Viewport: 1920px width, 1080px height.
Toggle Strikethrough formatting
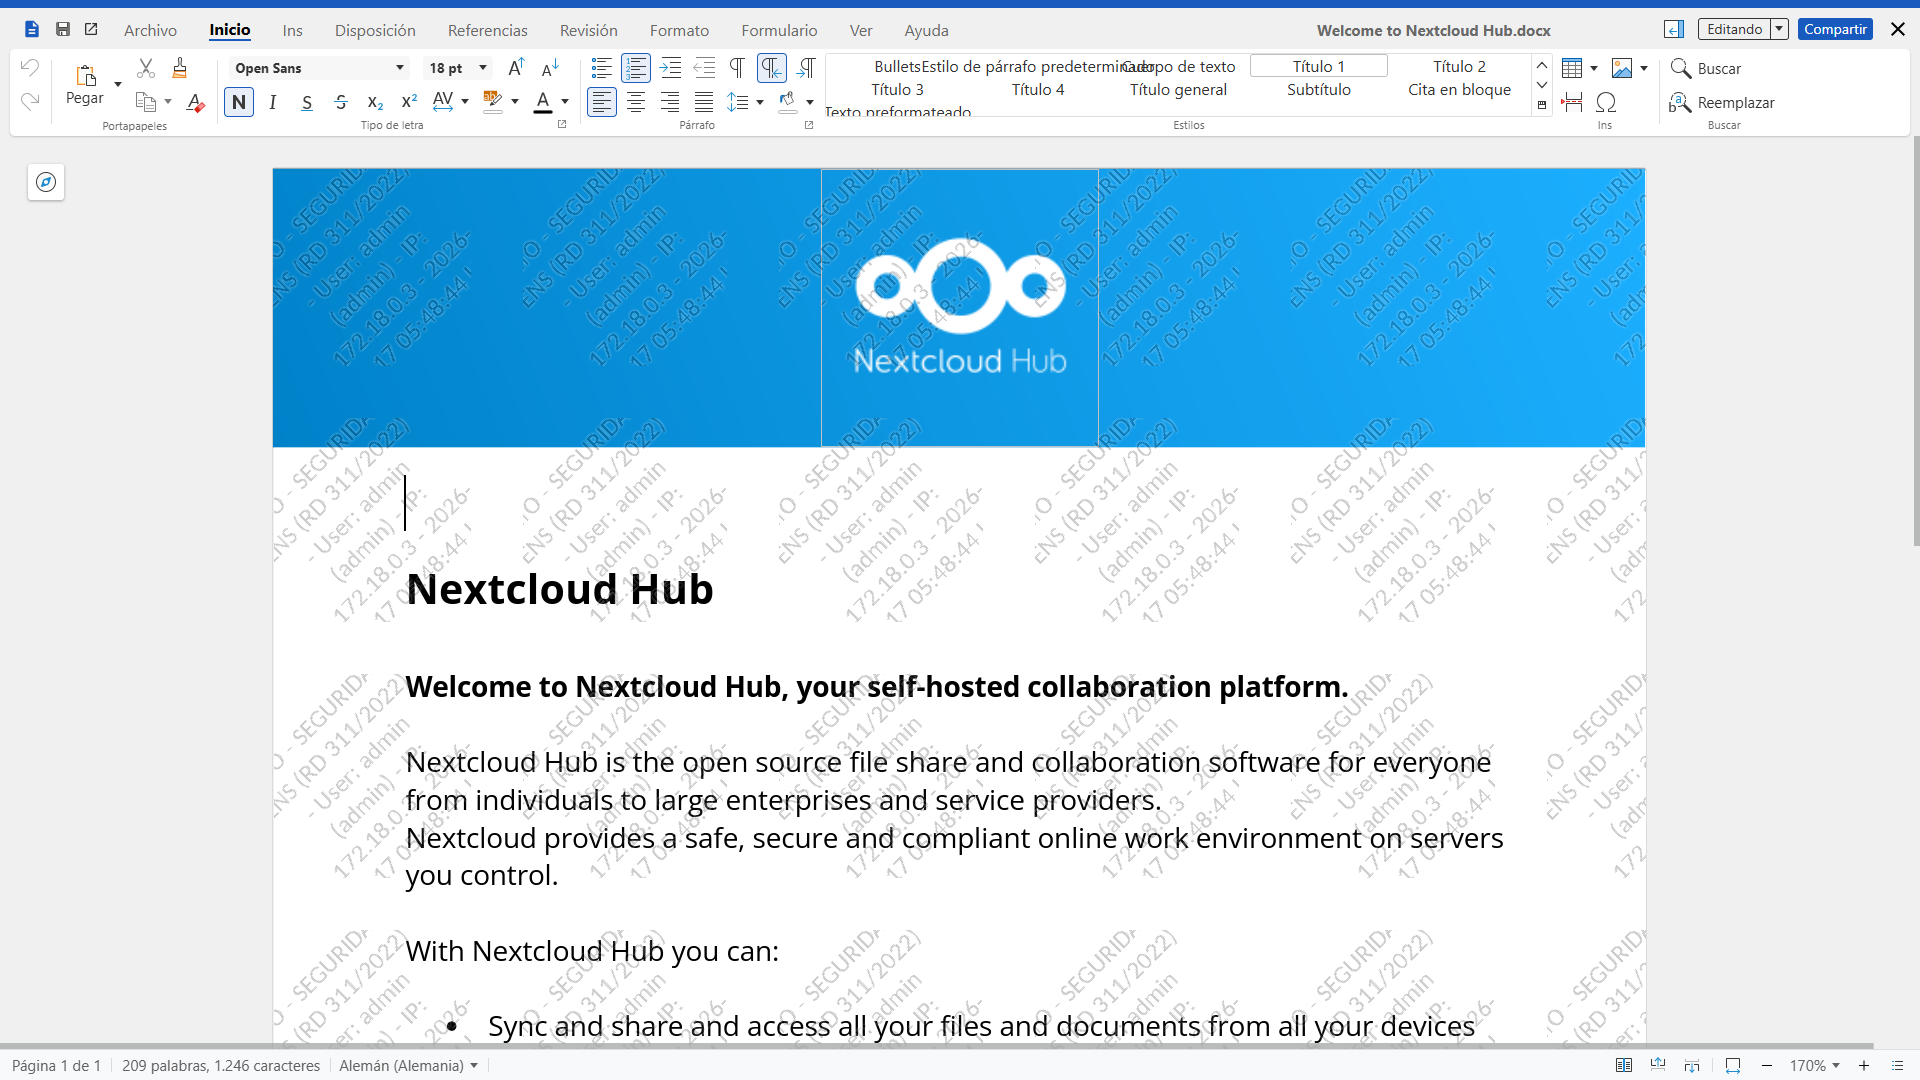pos(341,102)
